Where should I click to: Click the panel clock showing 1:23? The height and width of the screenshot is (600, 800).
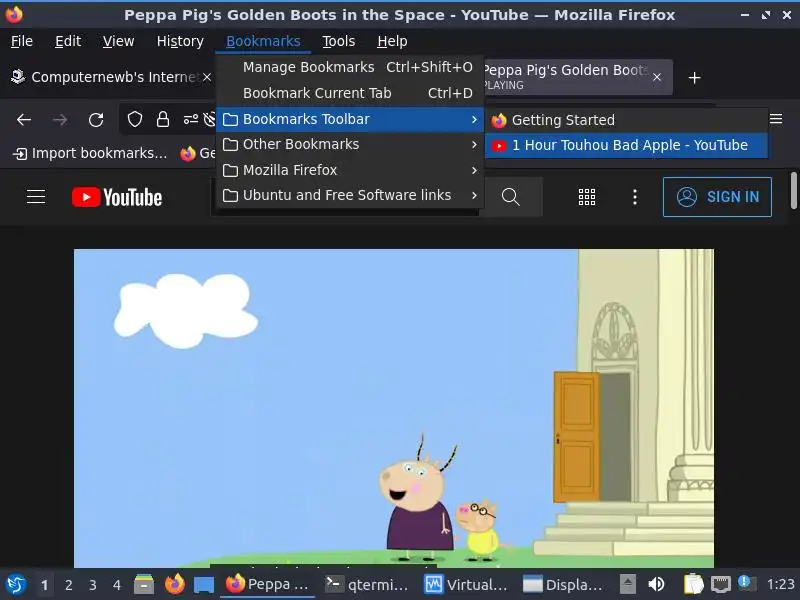(x=781, y=584)
